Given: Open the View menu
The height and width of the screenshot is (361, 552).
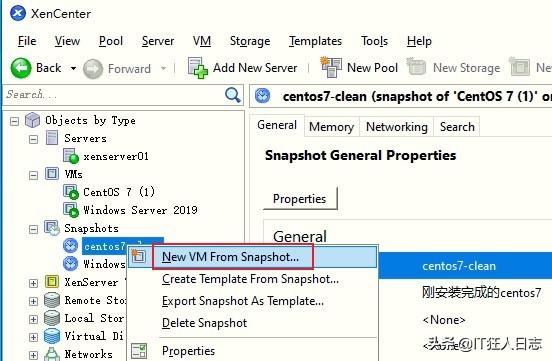Looking at the screenshot, I should pyautogui.click(x=67, y=41).
